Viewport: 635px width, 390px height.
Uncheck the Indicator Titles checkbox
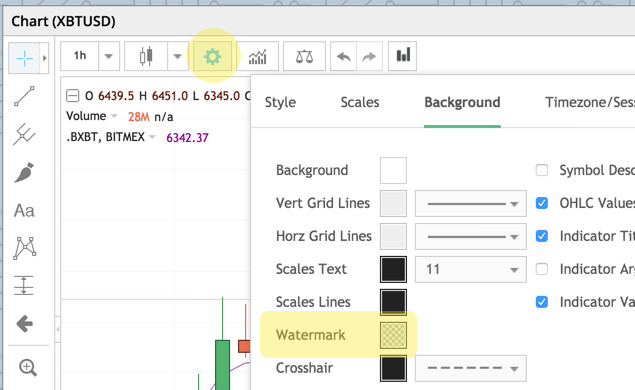coord(542,236)
